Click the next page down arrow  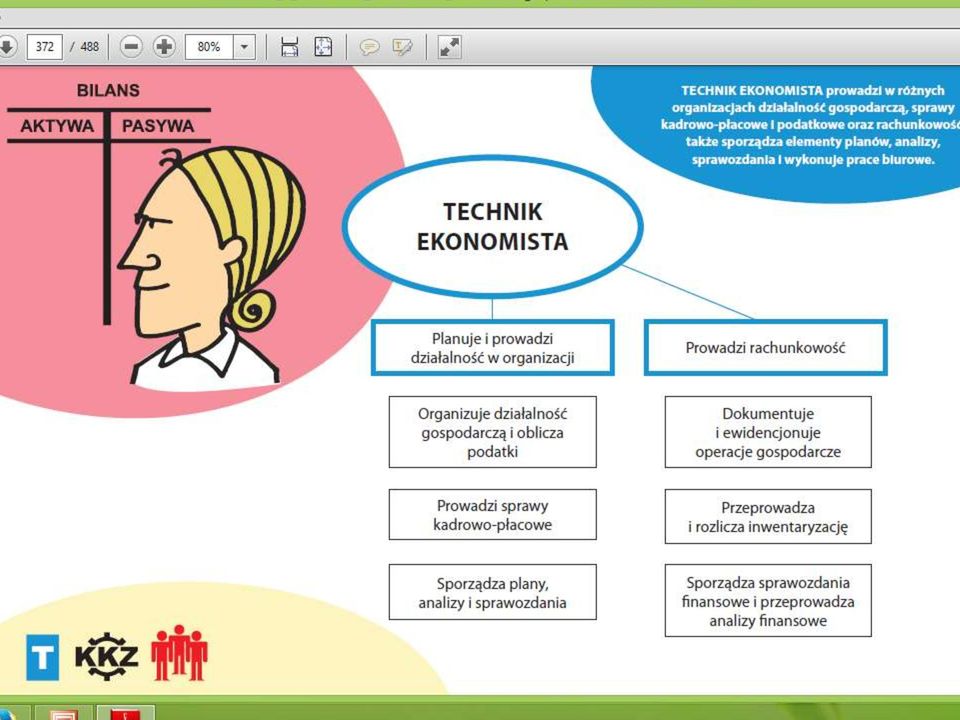click(x=6, y=47)
